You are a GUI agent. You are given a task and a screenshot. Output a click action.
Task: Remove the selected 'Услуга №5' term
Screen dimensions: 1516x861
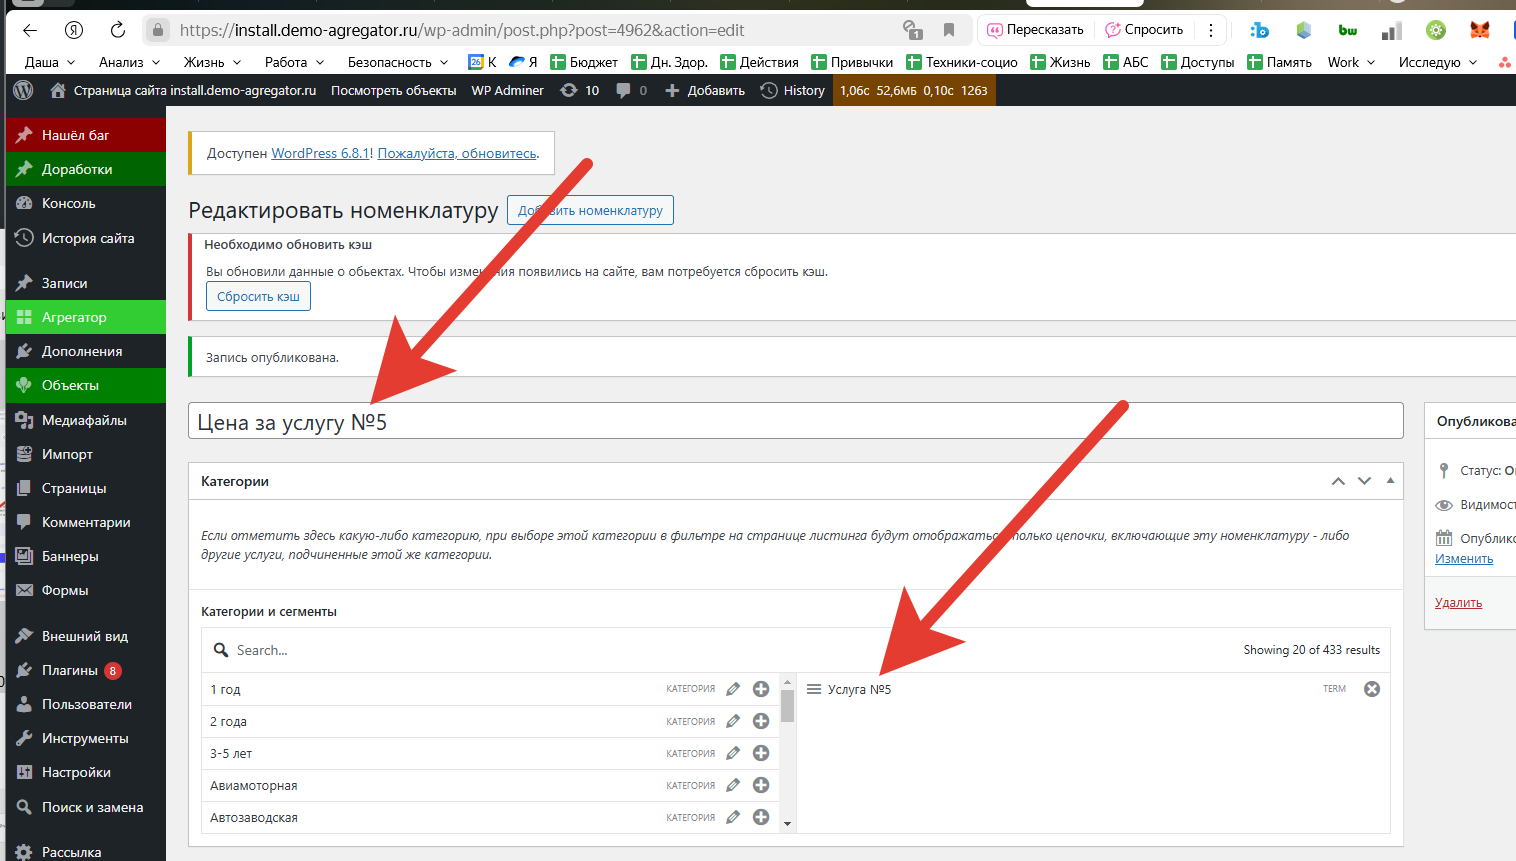click(1372, 689)
